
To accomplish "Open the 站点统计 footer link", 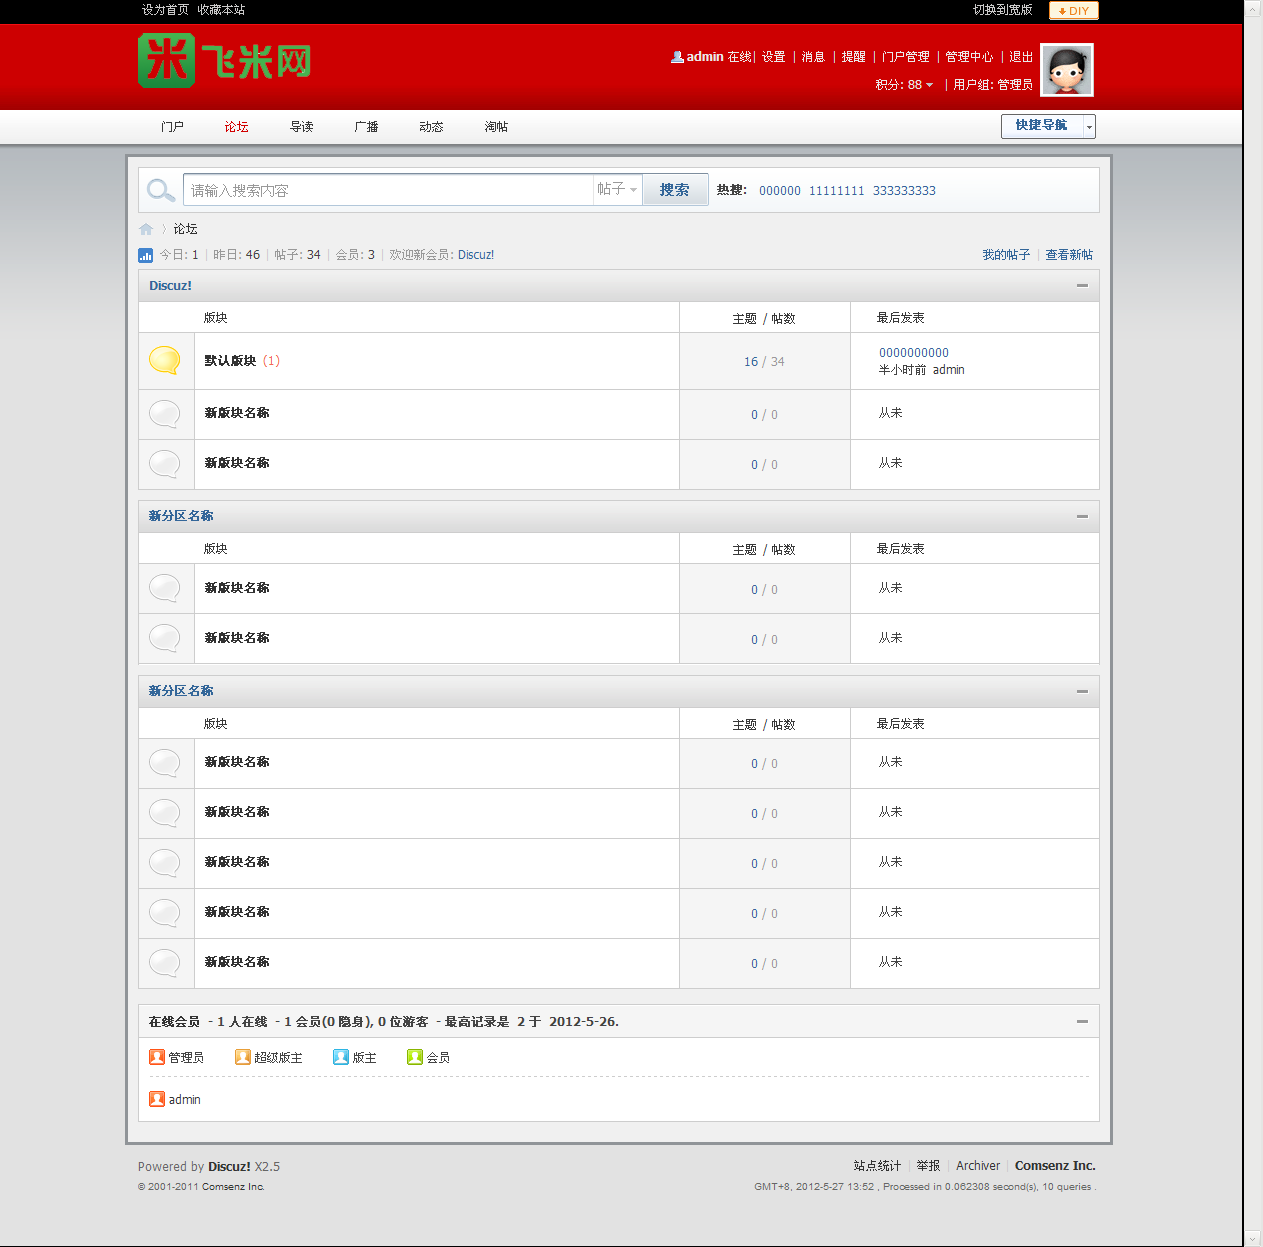I will pos(877,1166).
